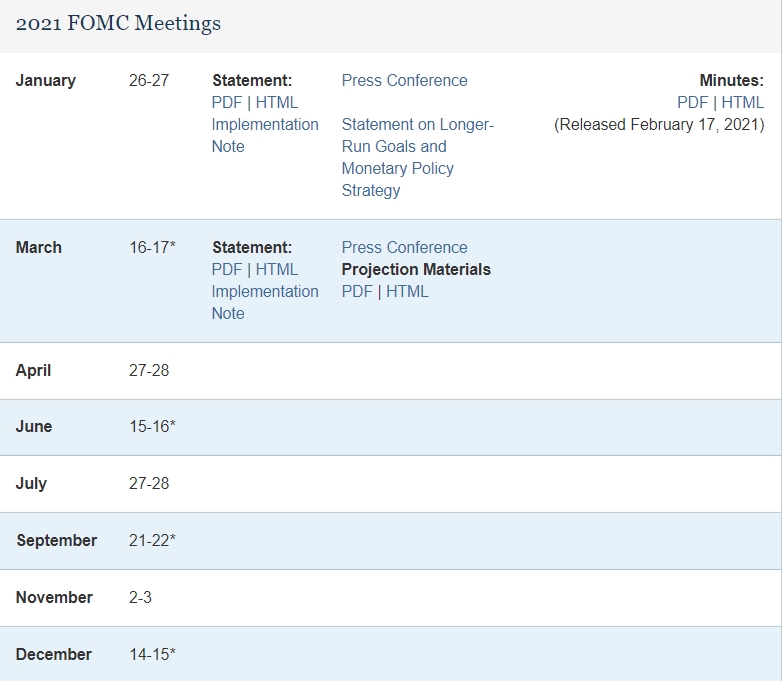Select the 16-17* date text
782x681 pixels.
tap(153, 247)
